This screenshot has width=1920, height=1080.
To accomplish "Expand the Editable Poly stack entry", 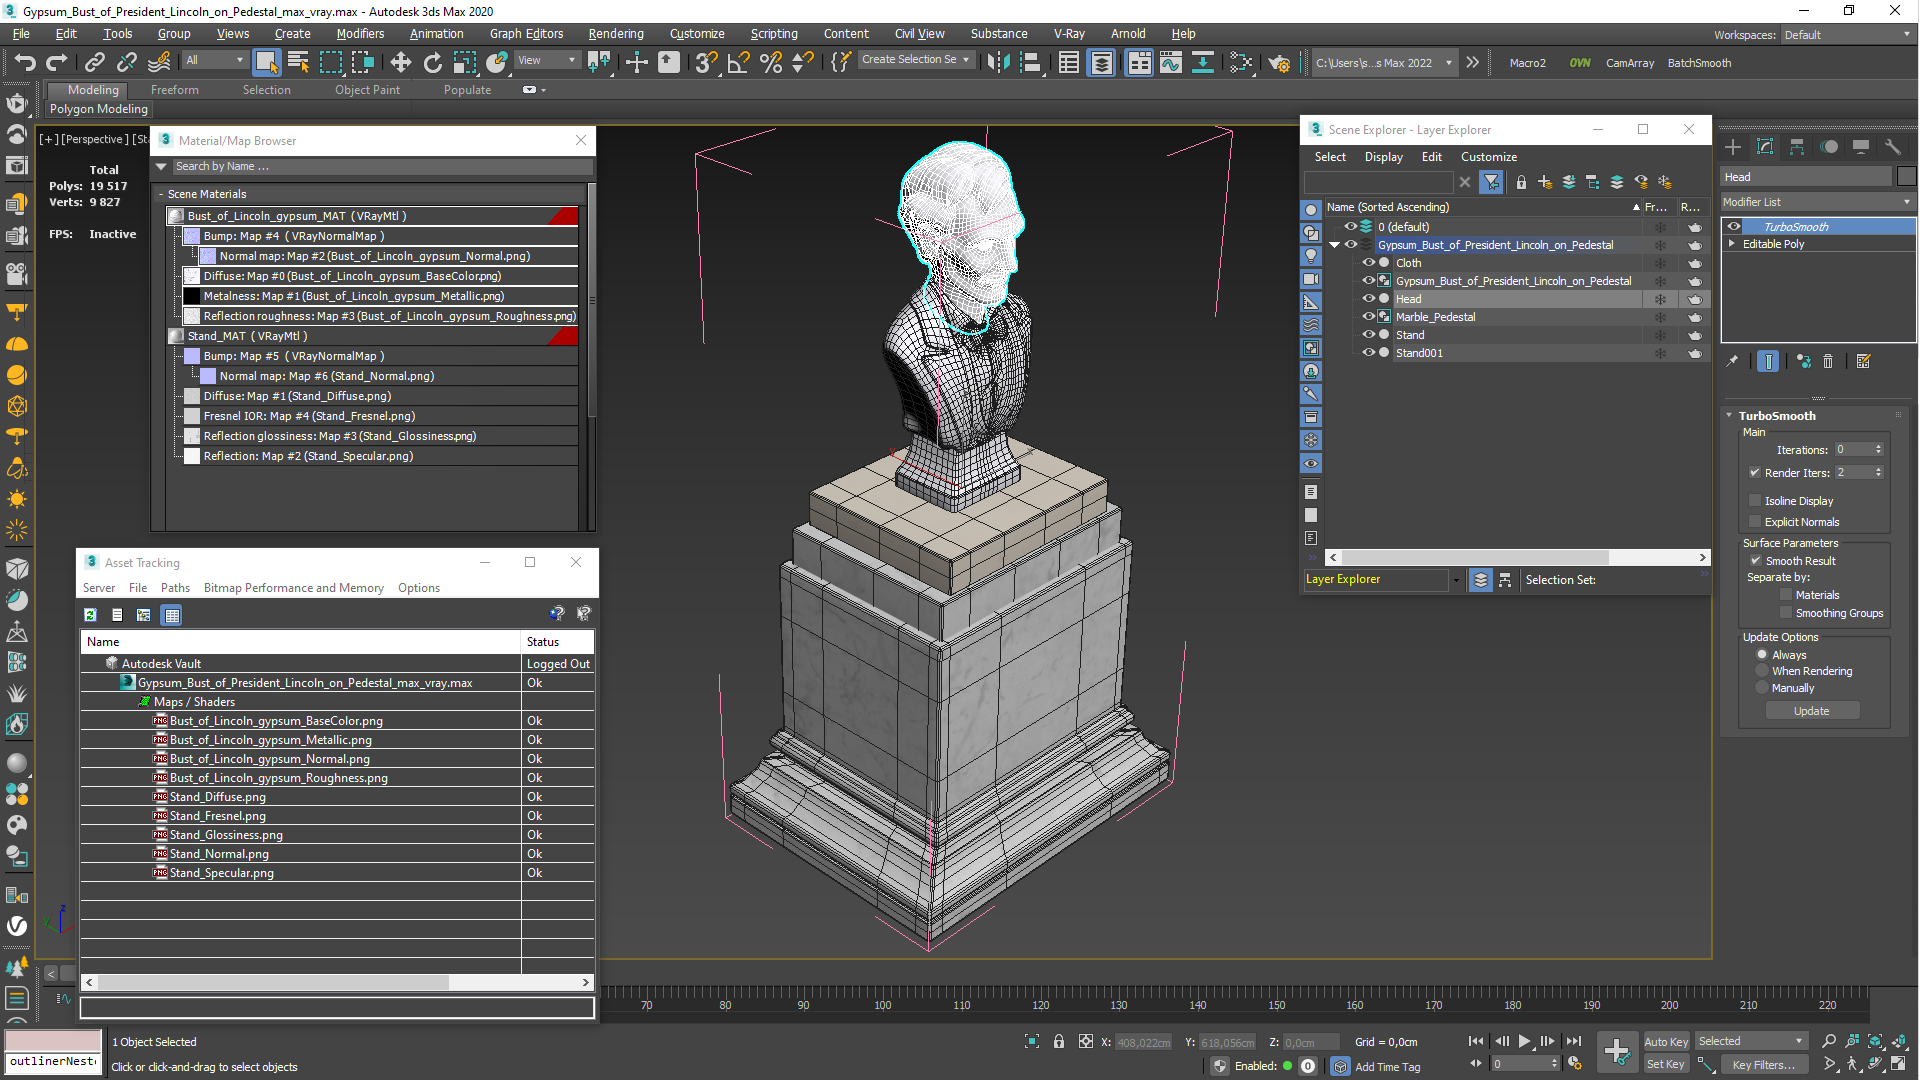I will click(1731, 244).
